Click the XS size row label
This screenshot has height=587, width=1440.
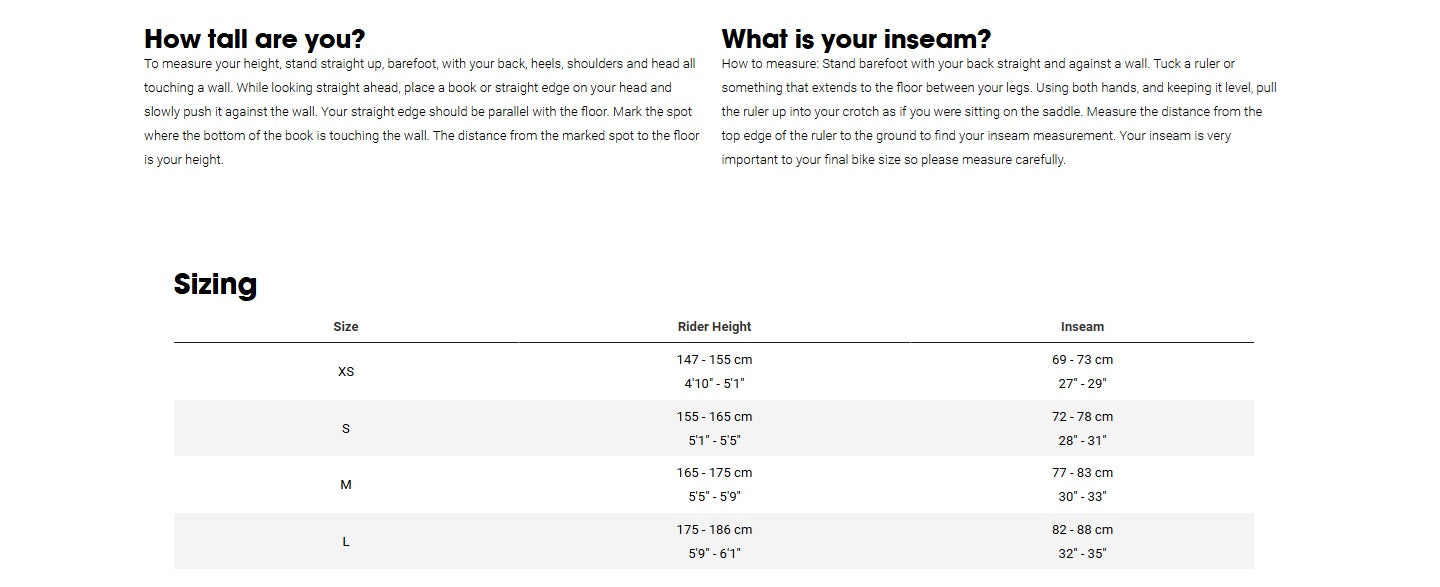coord(346,372)
